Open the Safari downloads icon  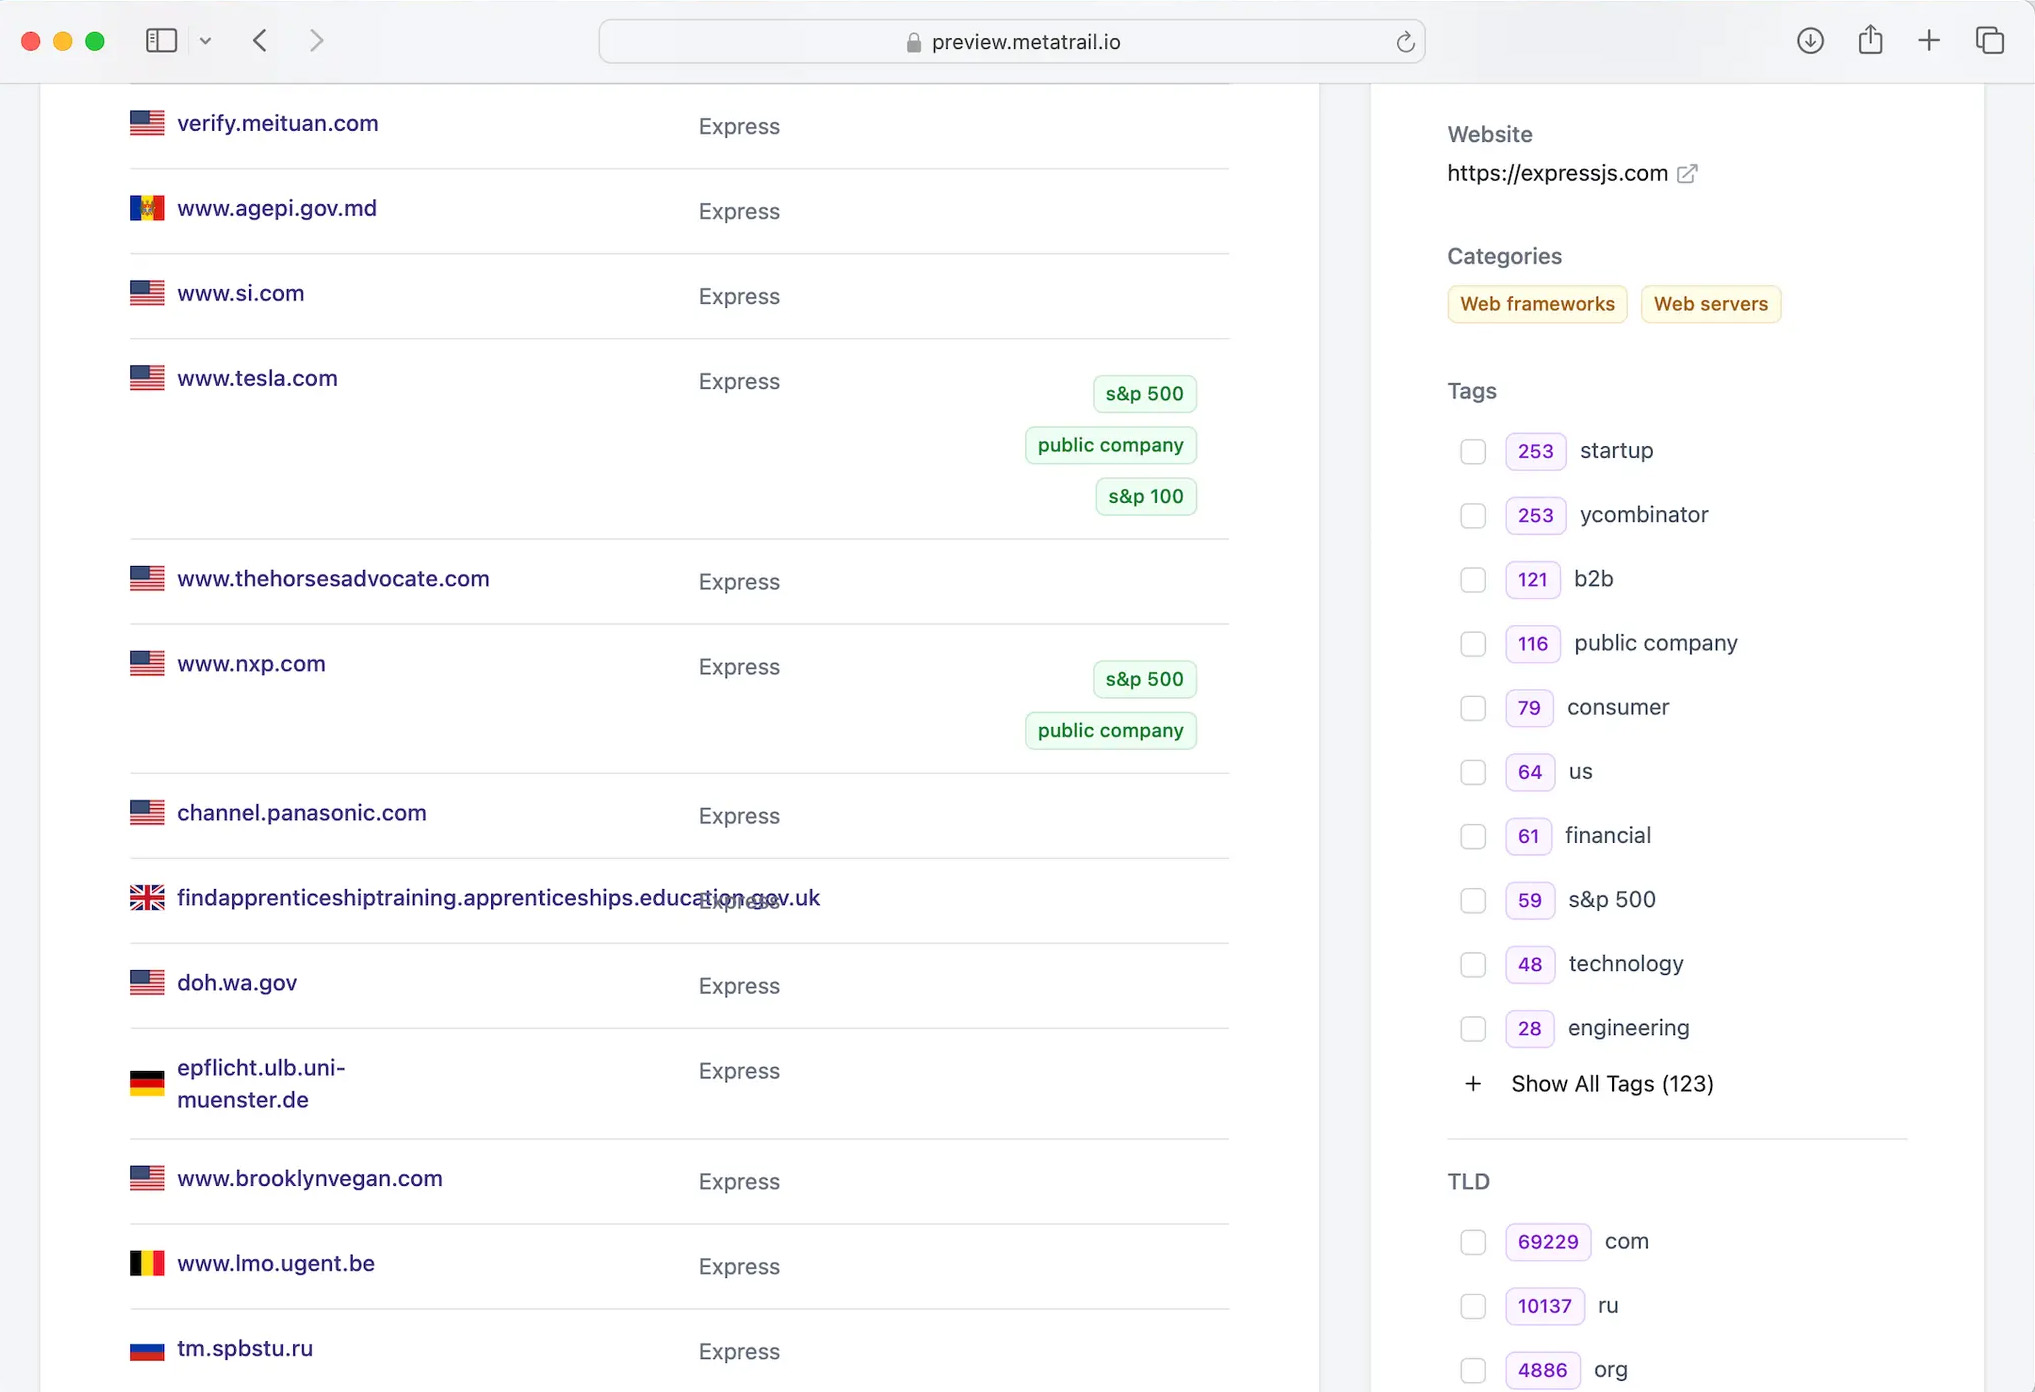pyautogui.click(x=1810, y=41)
